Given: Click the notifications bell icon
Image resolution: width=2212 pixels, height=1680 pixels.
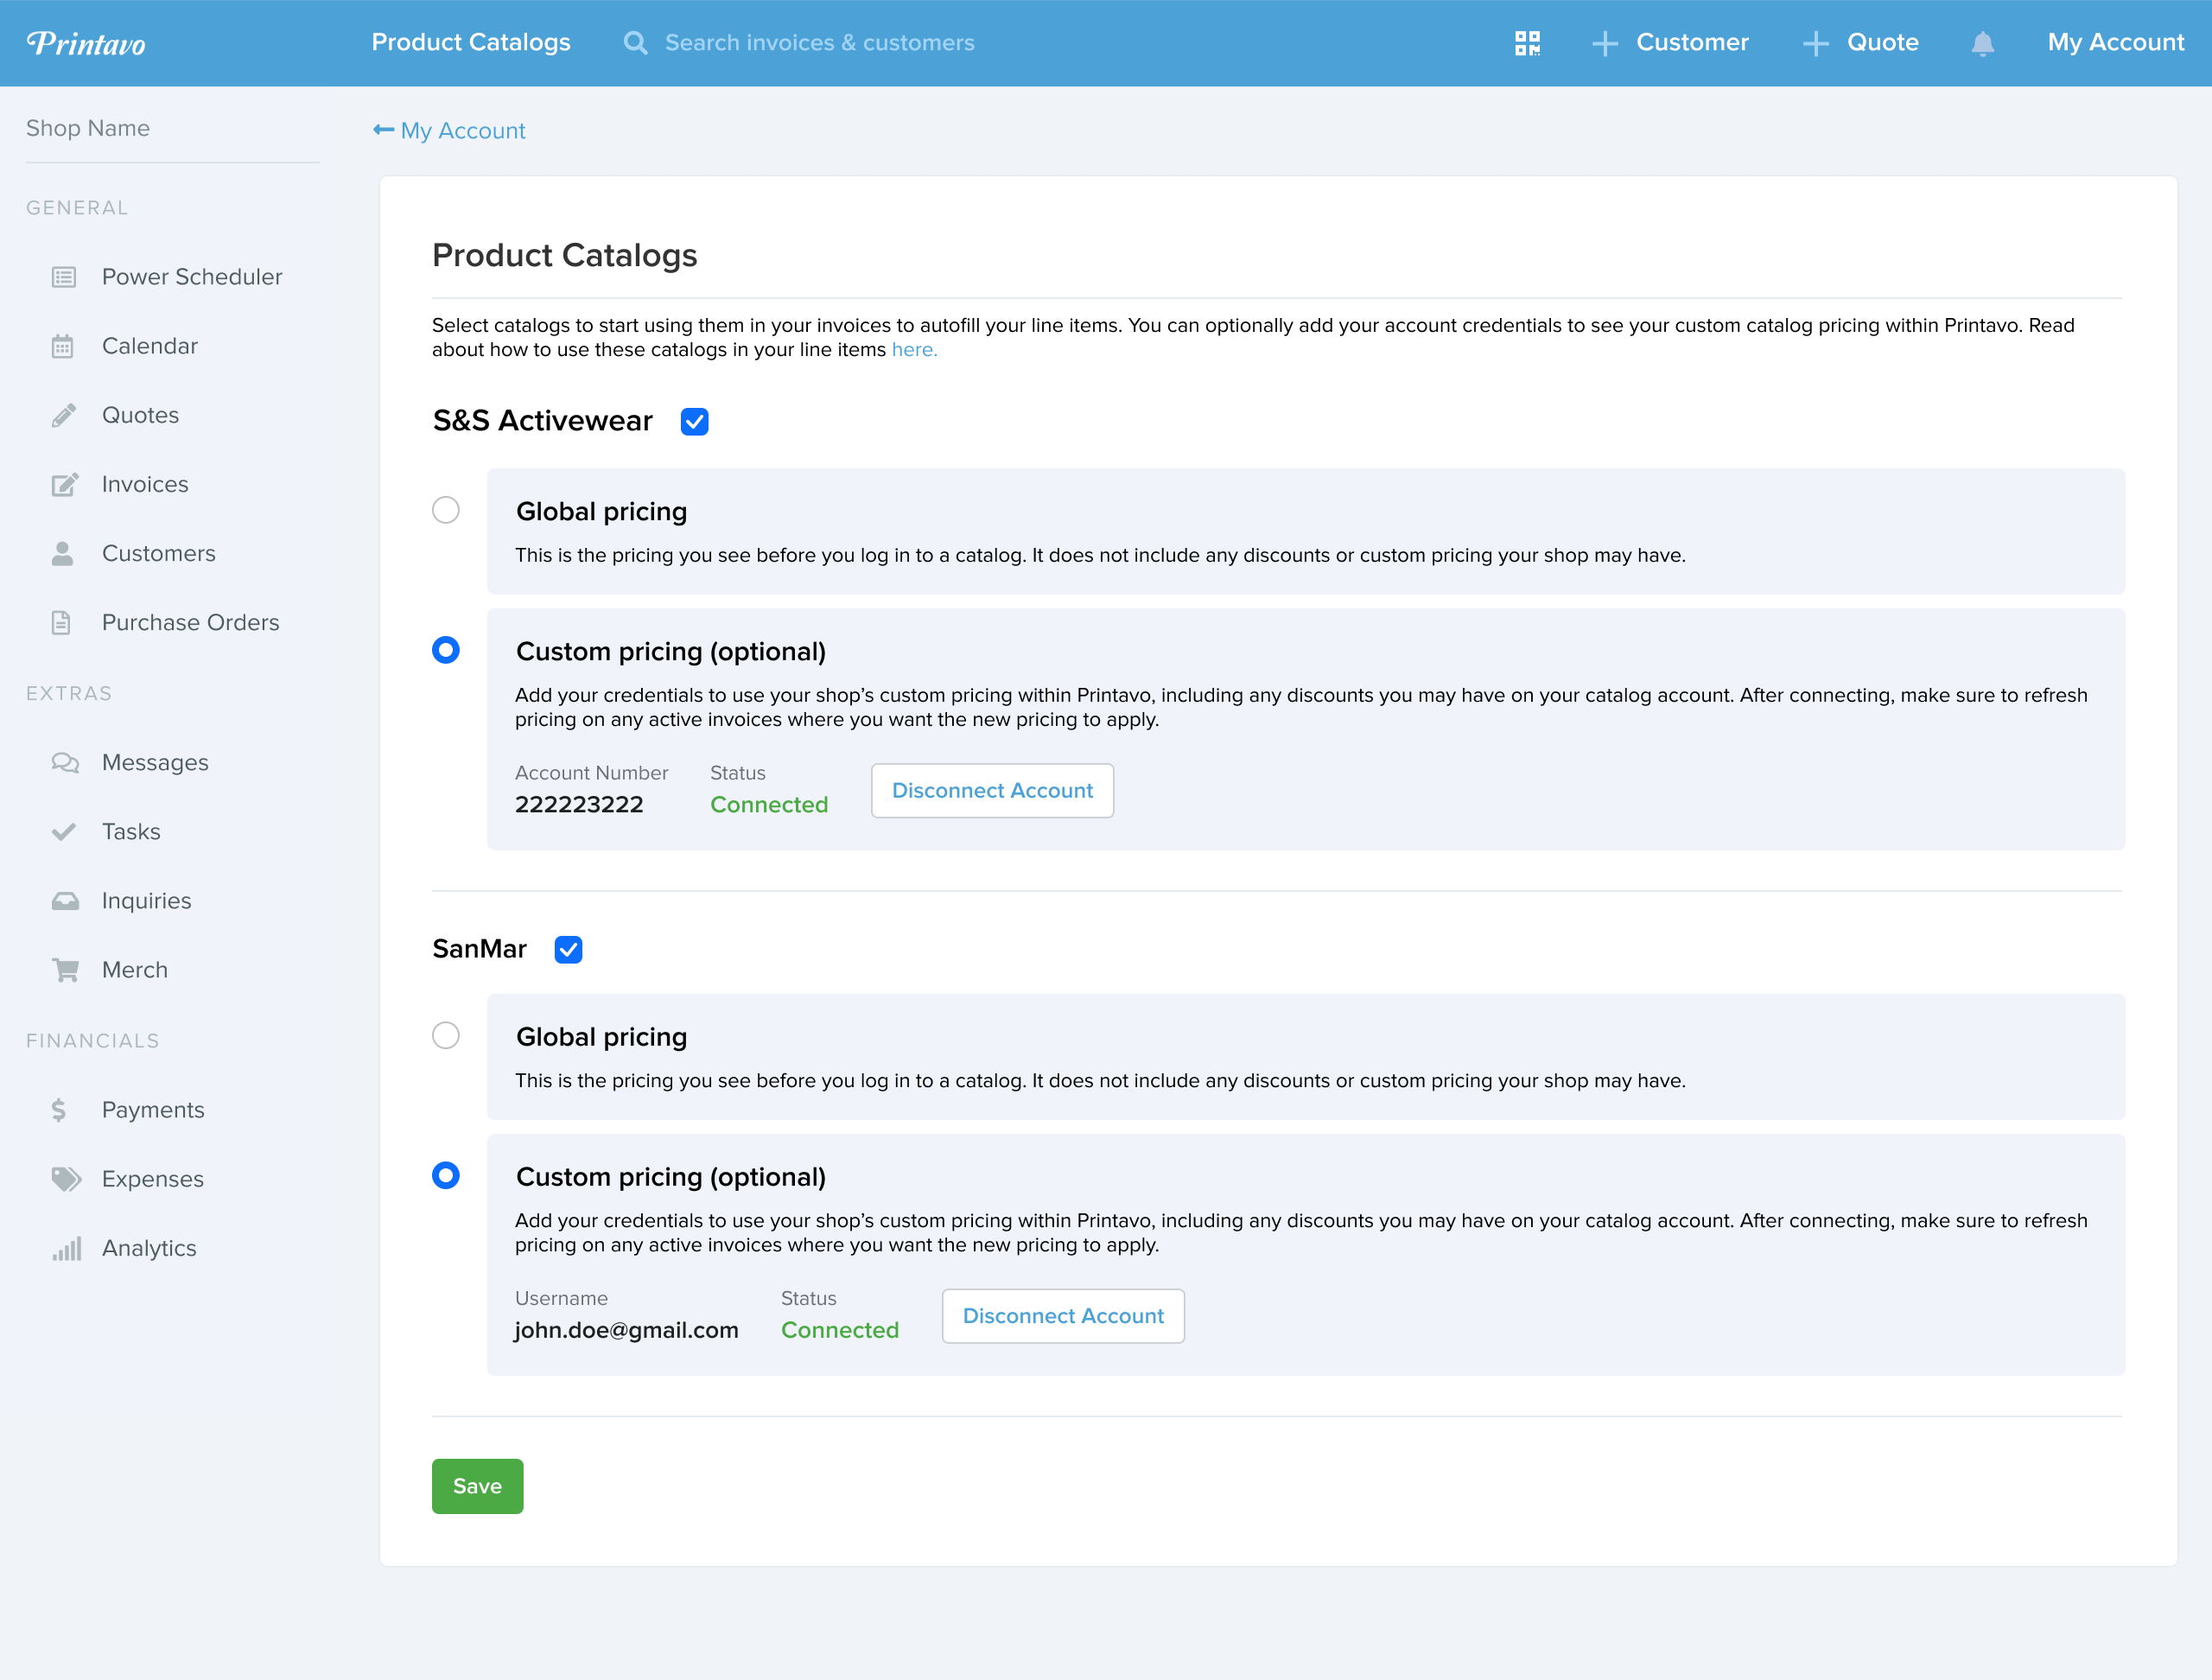Looking at the screenshot, I should coord(1983,43).
